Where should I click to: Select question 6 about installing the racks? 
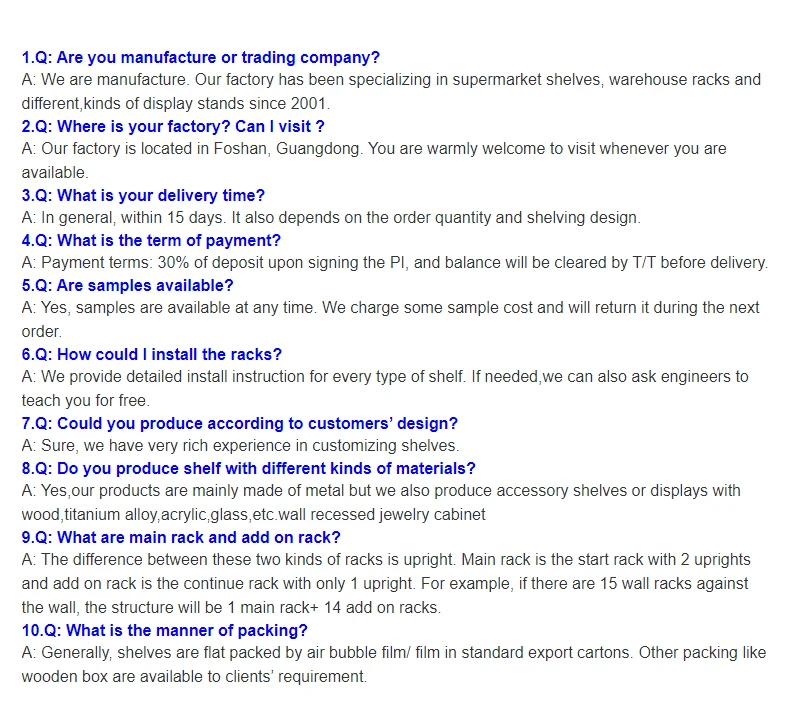point(152,354)
